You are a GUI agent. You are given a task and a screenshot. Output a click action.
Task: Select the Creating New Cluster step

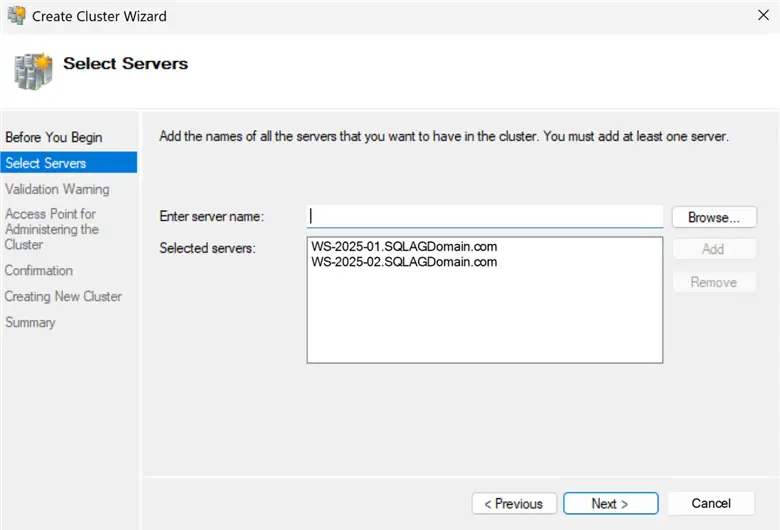63,297
